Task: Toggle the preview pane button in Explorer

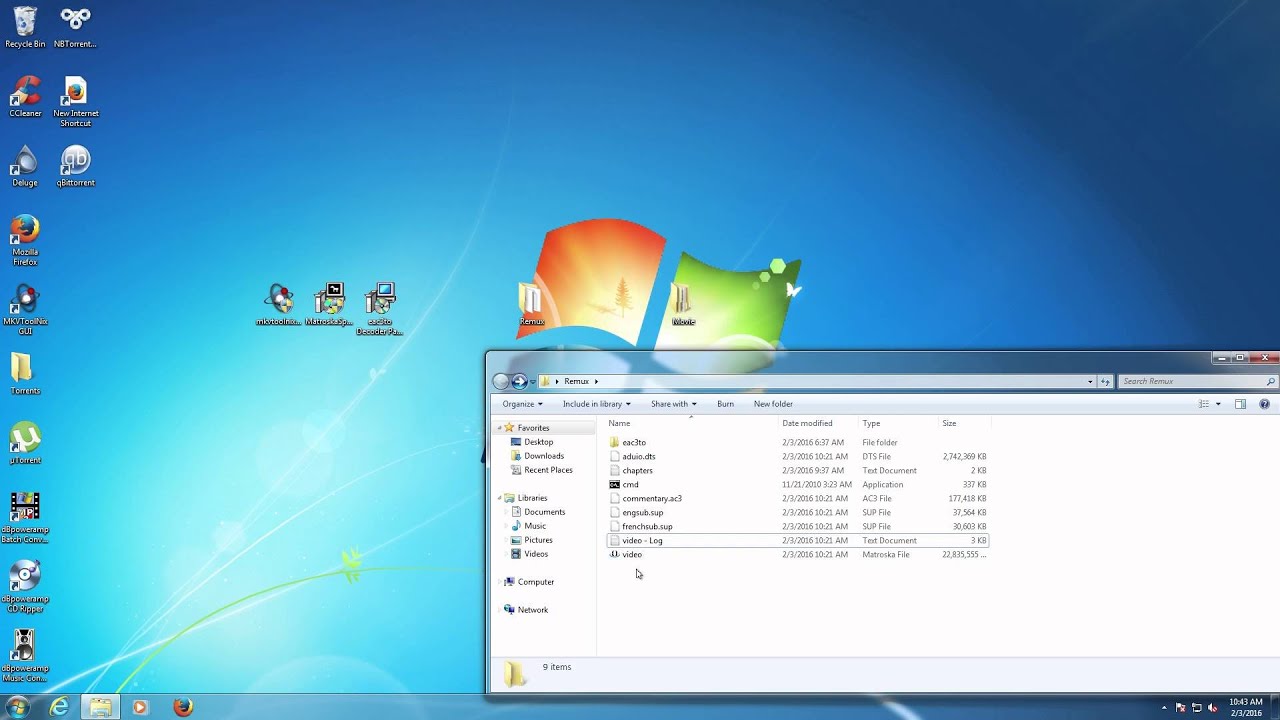Action: (x=1240, y=404)
